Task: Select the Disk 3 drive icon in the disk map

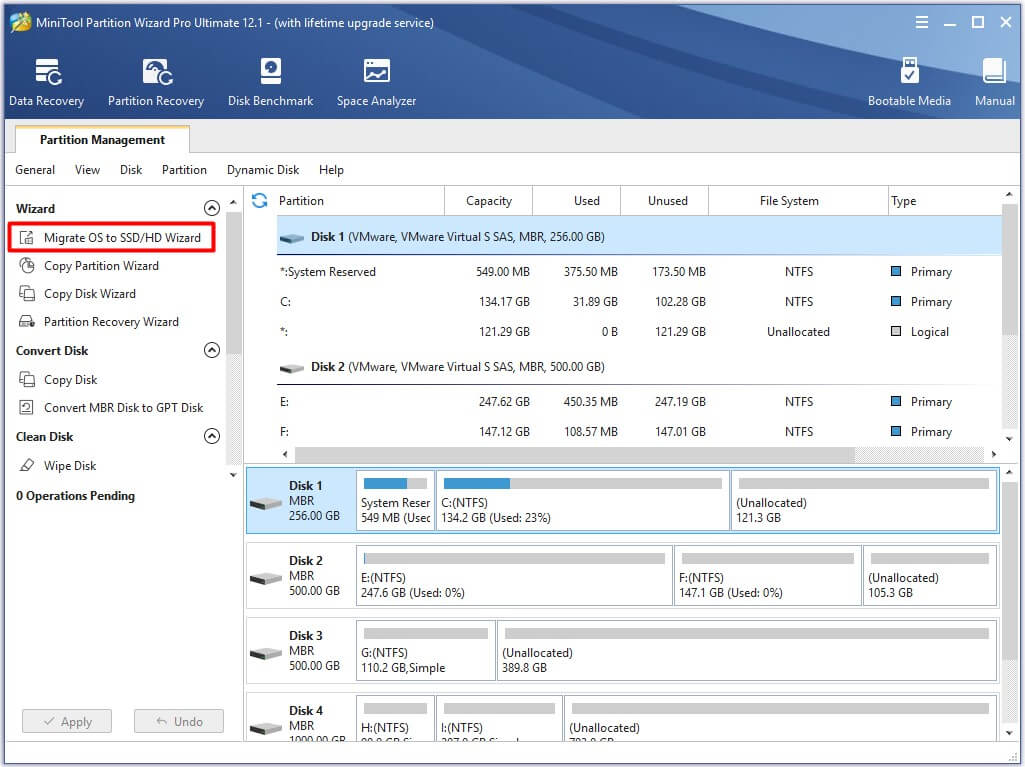Action: coord(266,653)
